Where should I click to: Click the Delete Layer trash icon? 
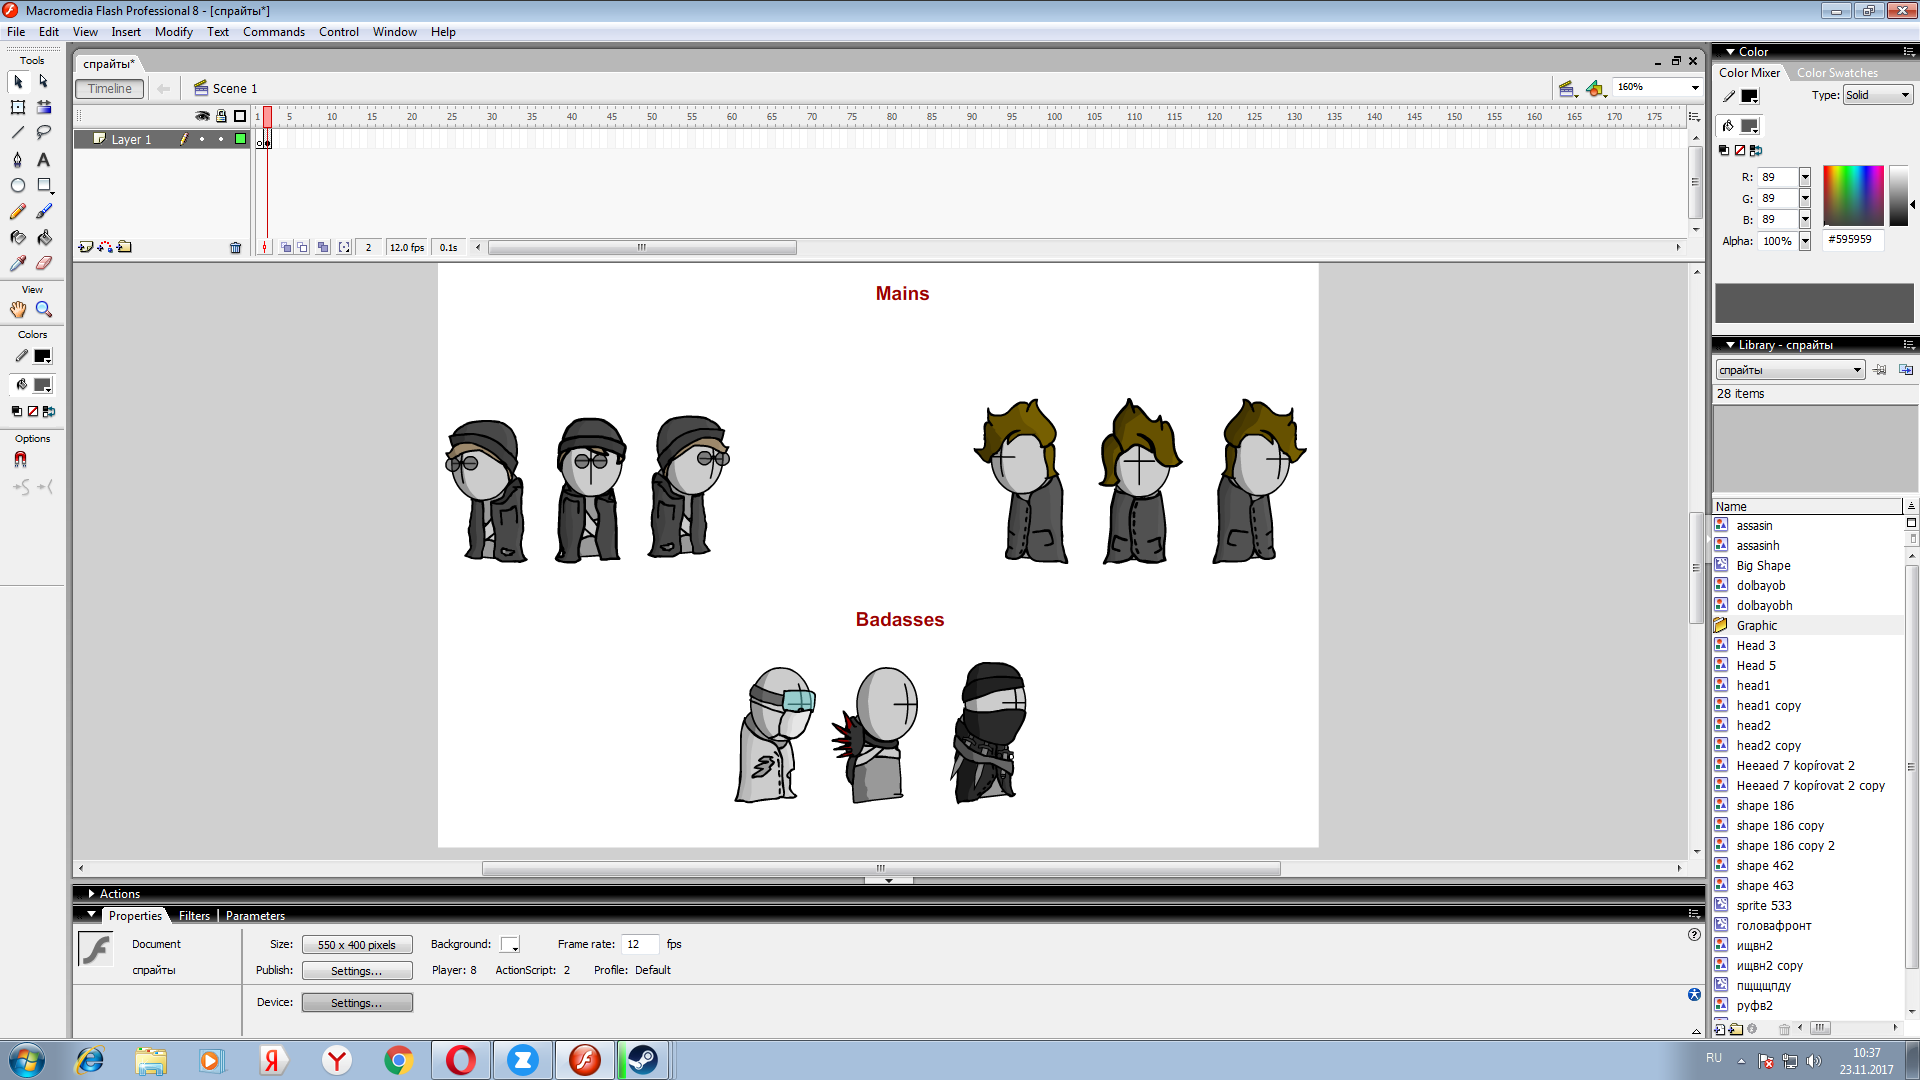(236, 247)
